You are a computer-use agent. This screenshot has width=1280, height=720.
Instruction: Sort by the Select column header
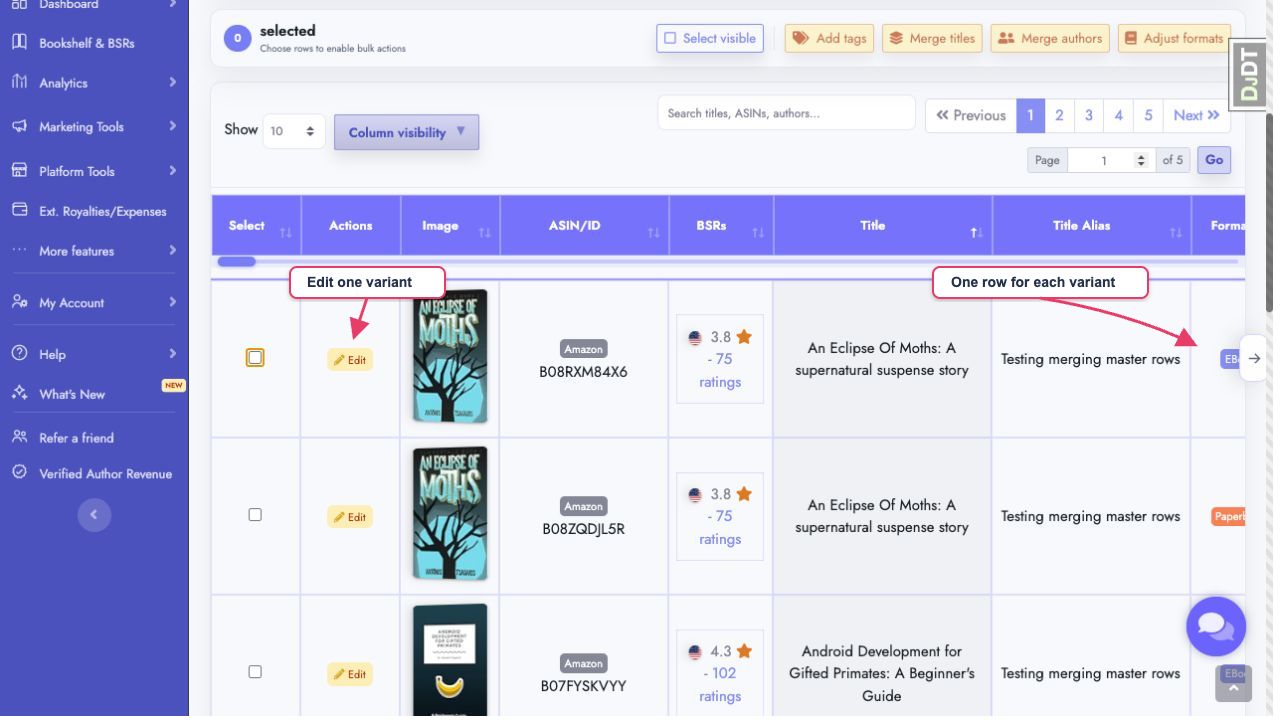coord(256,225)
